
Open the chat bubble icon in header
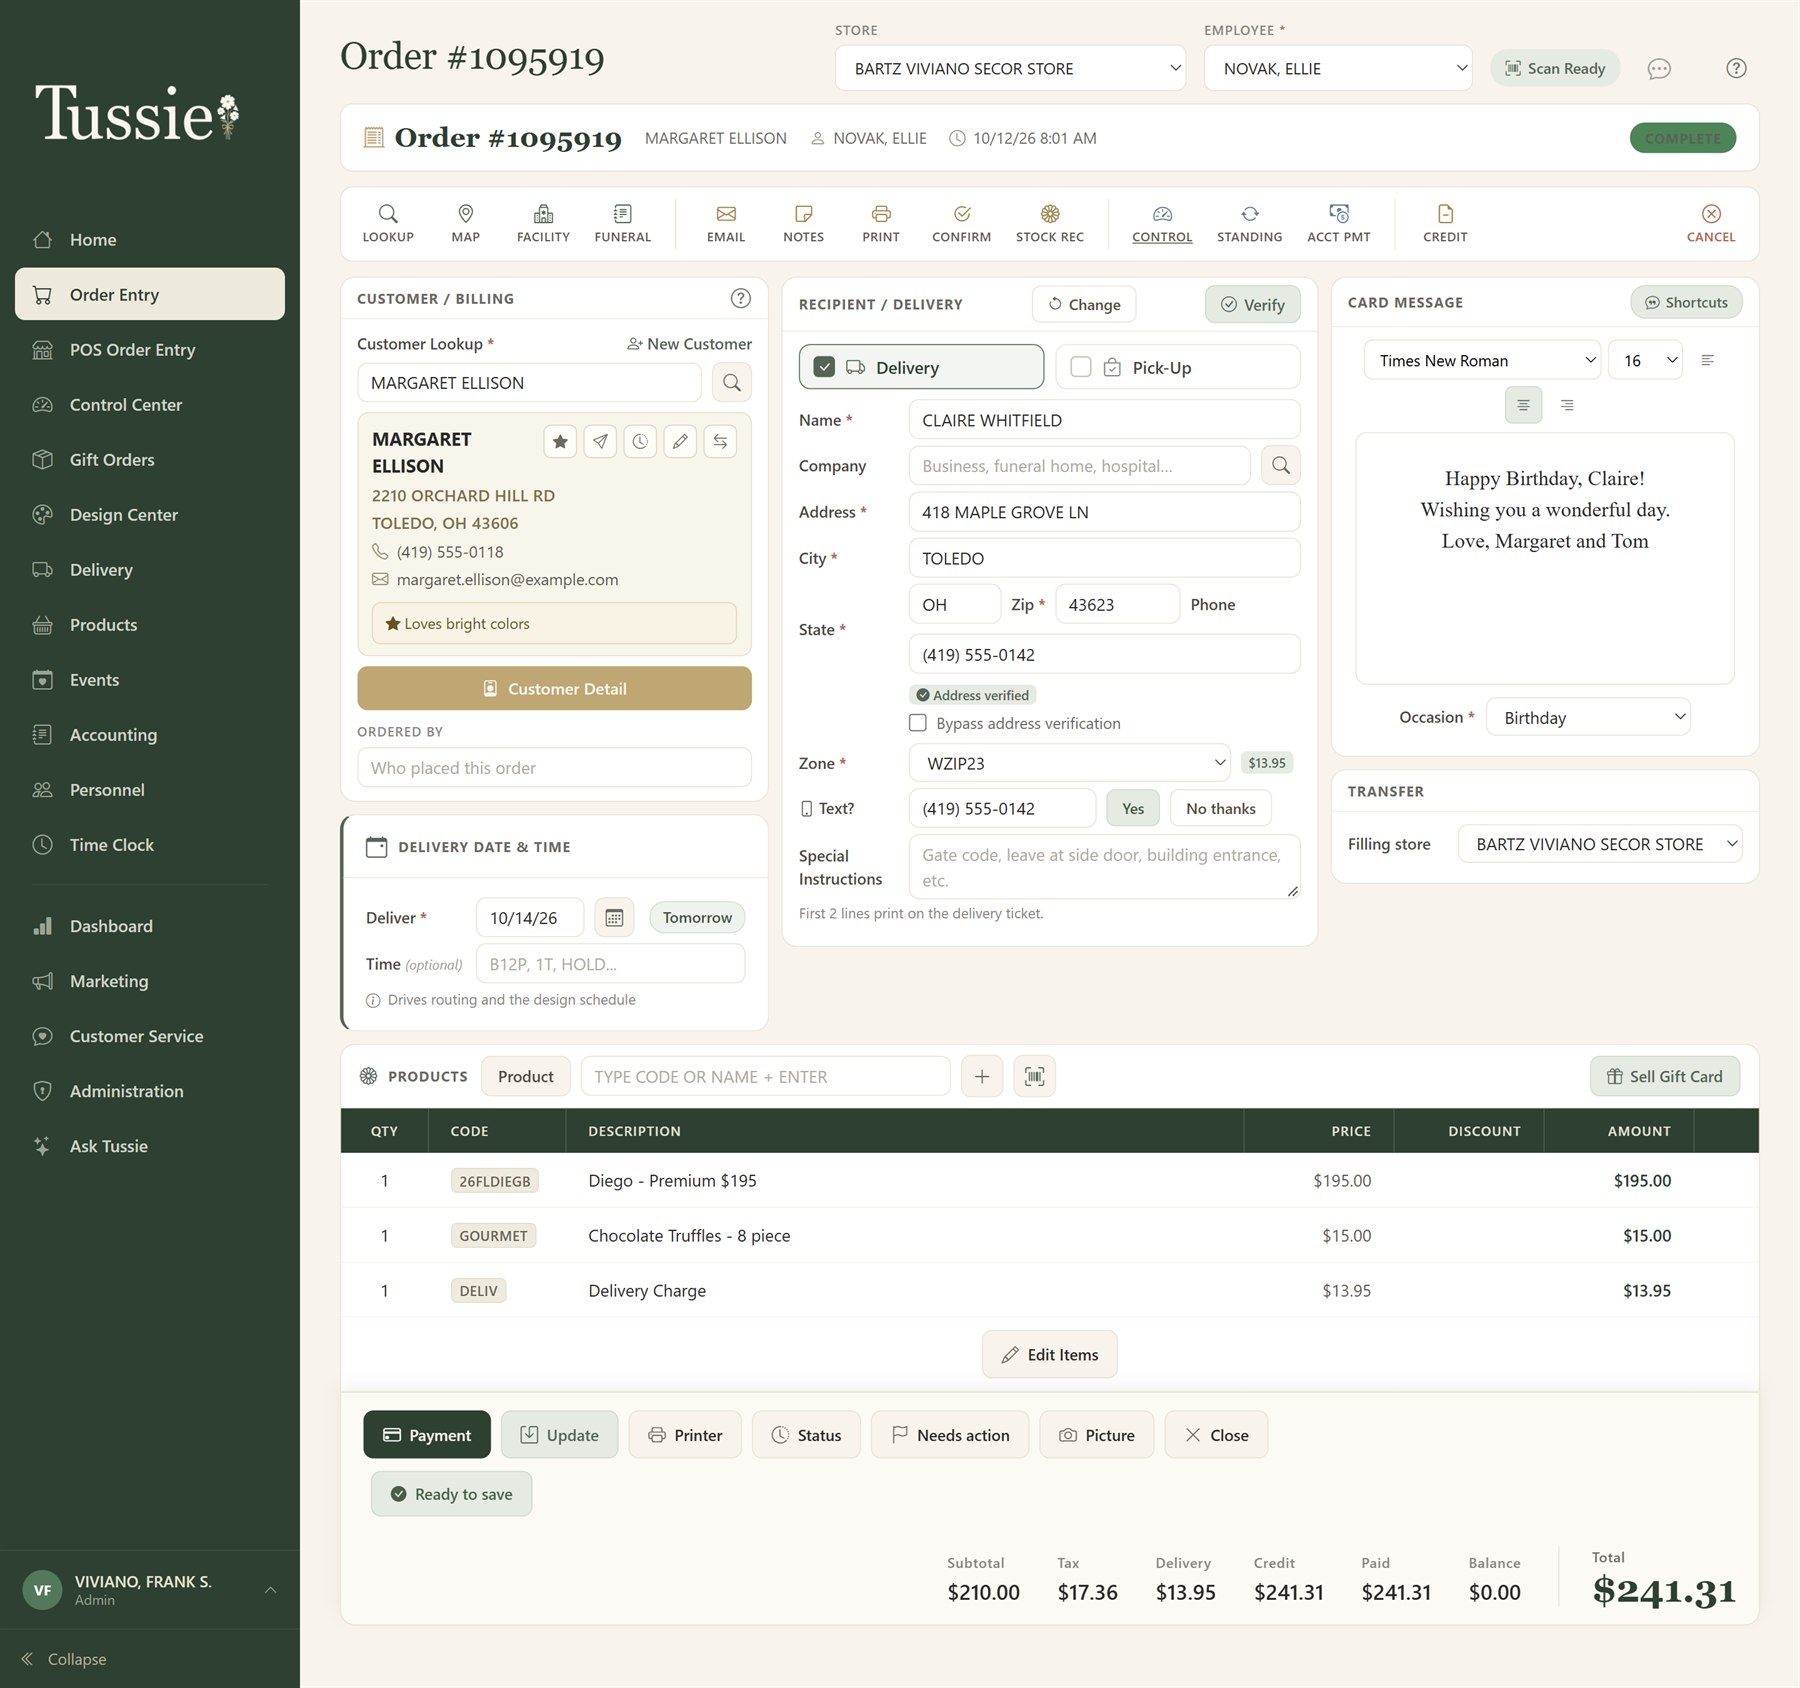click(1659, 69)
